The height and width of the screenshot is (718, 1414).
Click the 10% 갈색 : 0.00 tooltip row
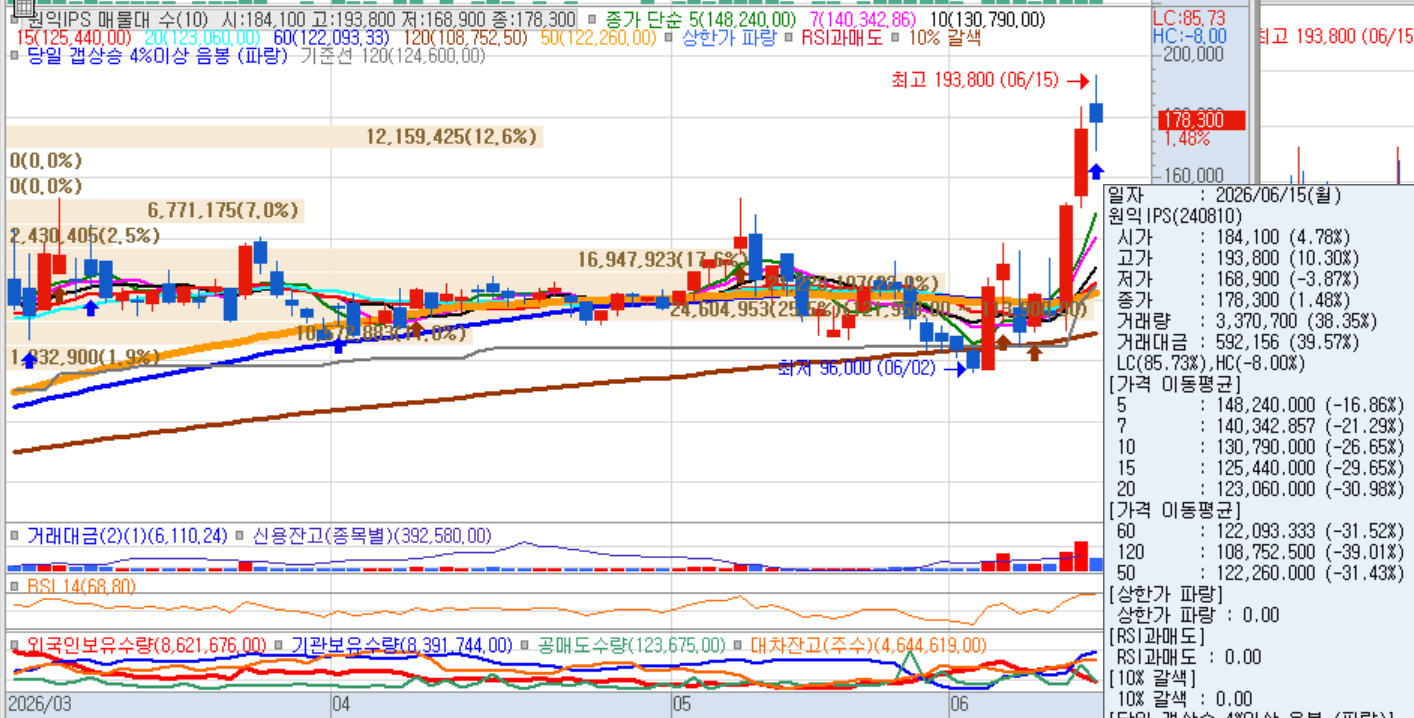1184,699
